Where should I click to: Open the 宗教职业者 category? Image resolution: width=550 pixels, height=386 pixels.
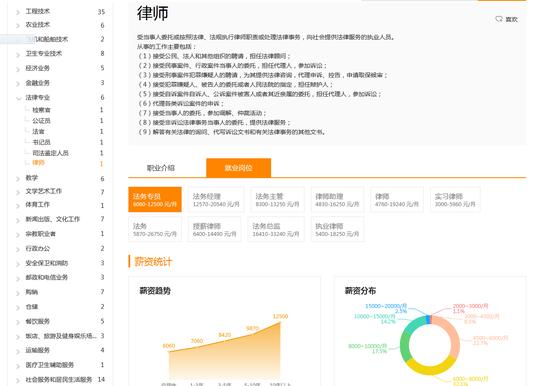[40, 234]
